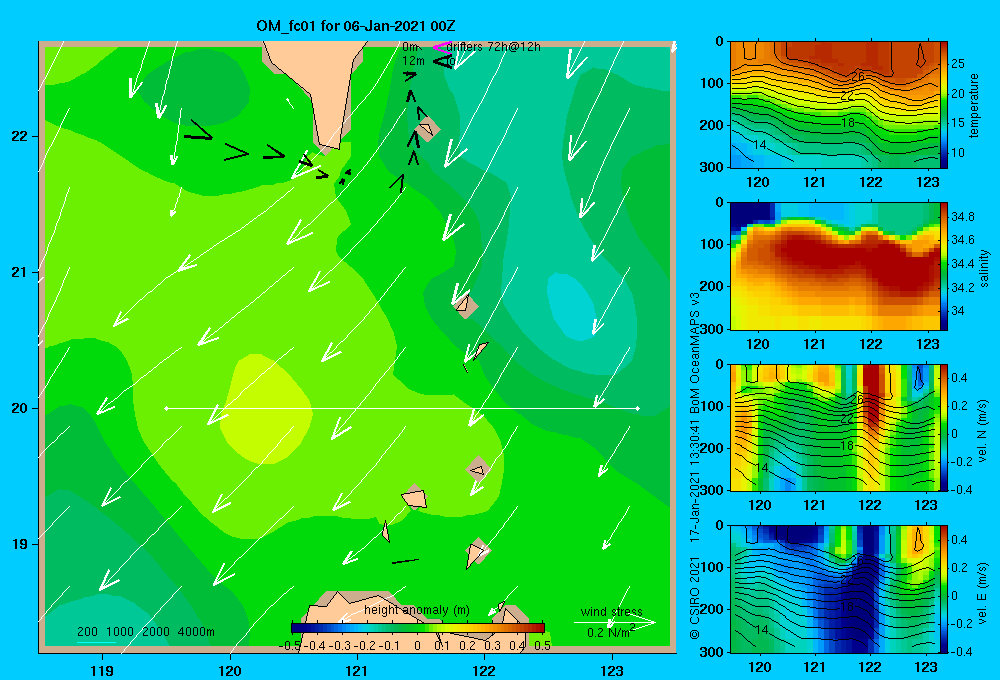Click the vertical CSIRO OceanMAPS v3 credit text
Screen dimensions: 1000x680
(695, 466)
